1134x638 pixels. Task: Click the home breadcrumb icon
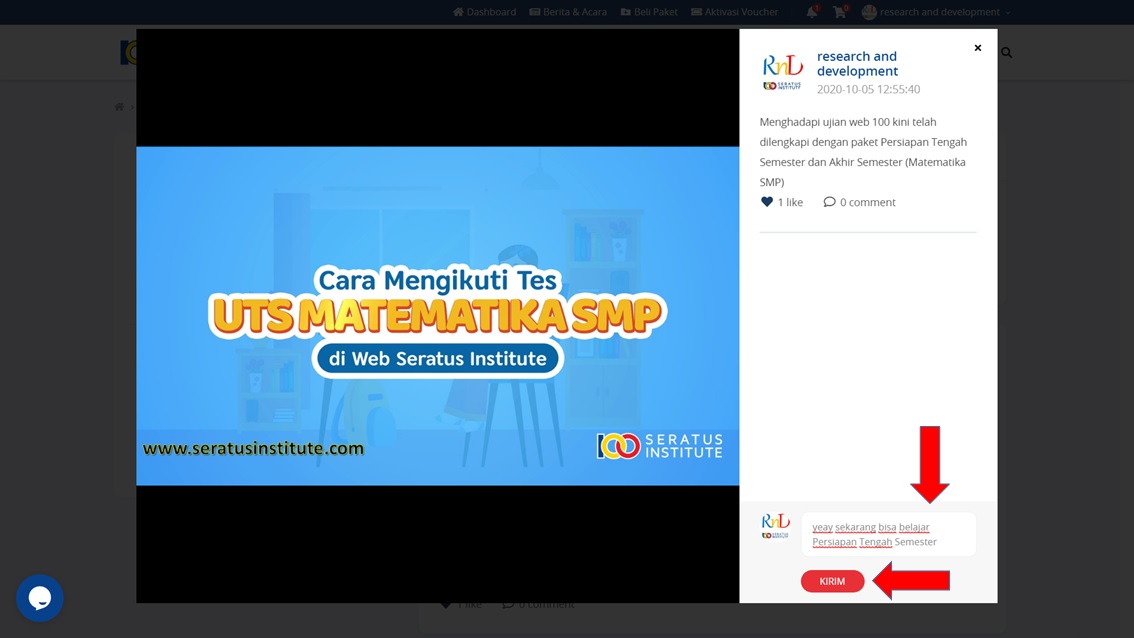point(119,106)
